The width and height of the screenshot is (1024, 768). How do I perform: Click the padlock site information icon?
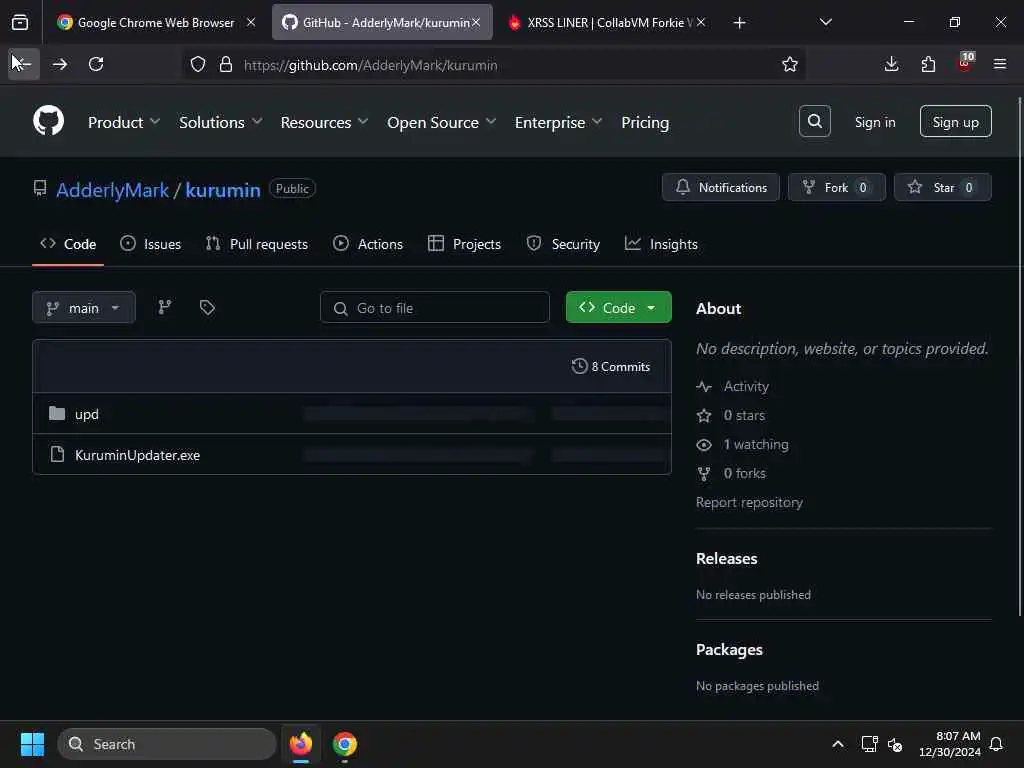[x=226, y=65]
